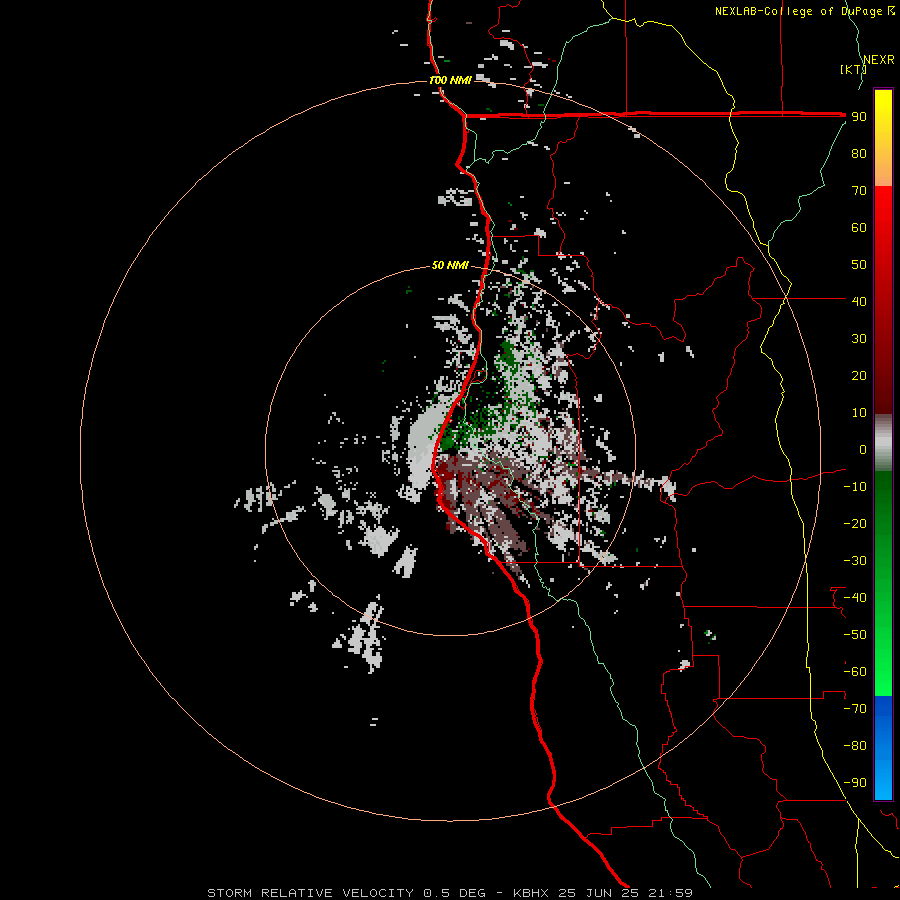Click the STORM RELATIVE VELOCITY caption text
Viewport: 900px width, 900px height.
coord(311,893)
